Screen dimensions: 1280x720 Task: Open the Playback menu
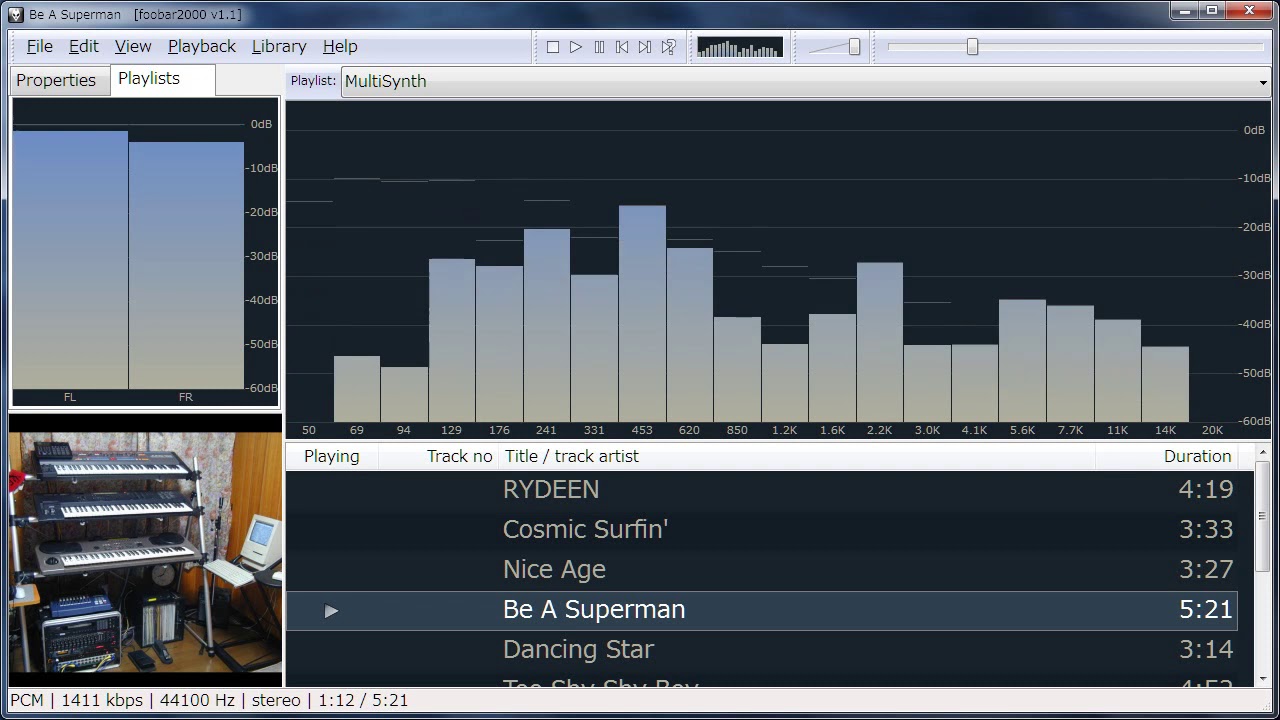[x=202, y=46]
